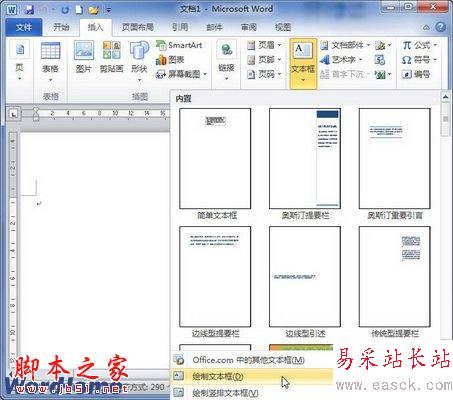Viewport: 453px width, 400px height.
Task: Minimize the ribbon with the caret icon
Action: (426, 28)
